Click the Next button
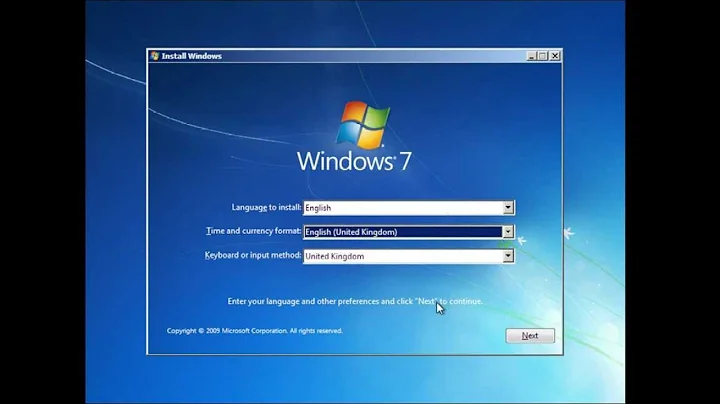 (530, 336)
